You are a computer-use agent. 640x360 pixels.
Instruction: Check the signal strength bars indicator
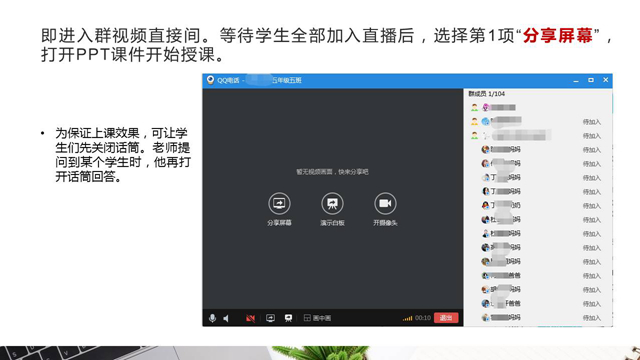click(x=407, y=318)
